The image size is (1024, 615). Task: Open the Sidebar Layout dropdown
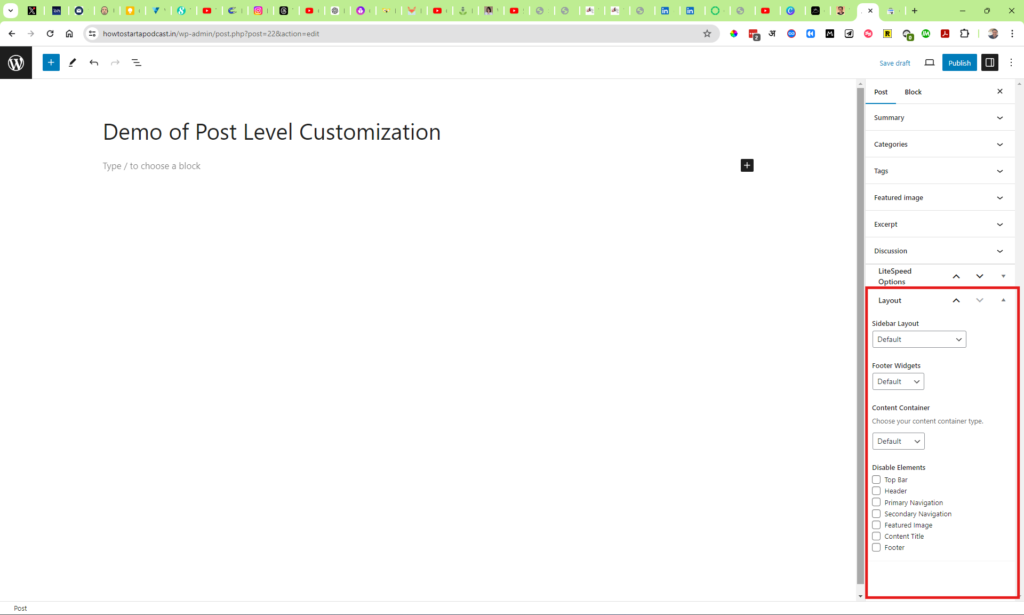919,339
